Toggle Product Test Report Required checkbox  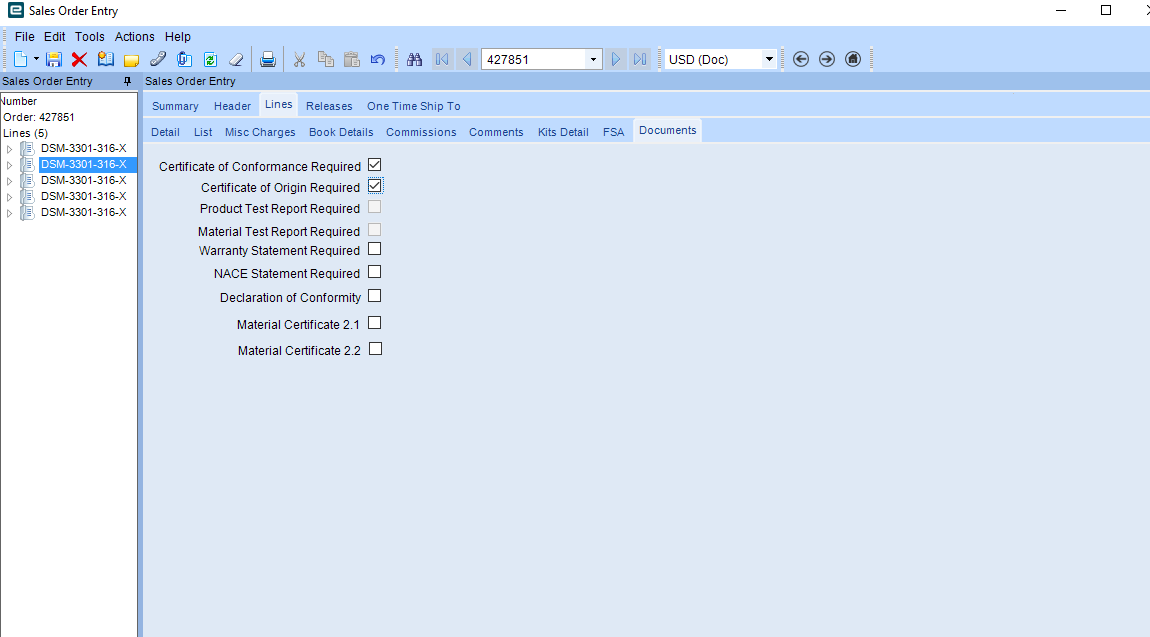click(375, 207)
